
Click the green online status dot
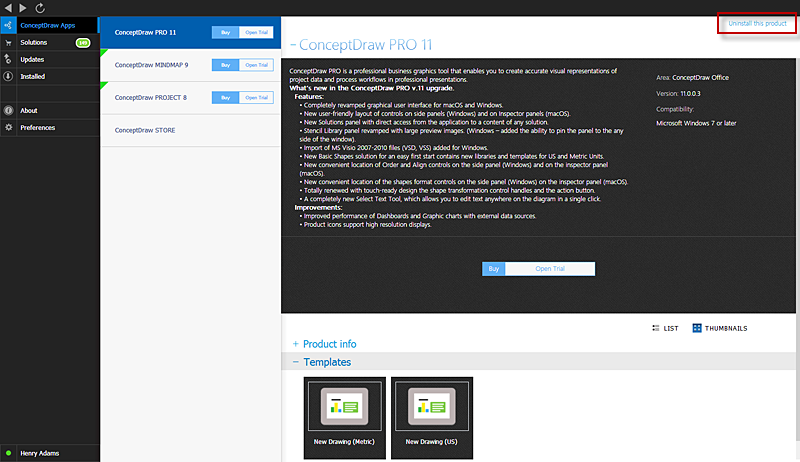tap(8, 453)
